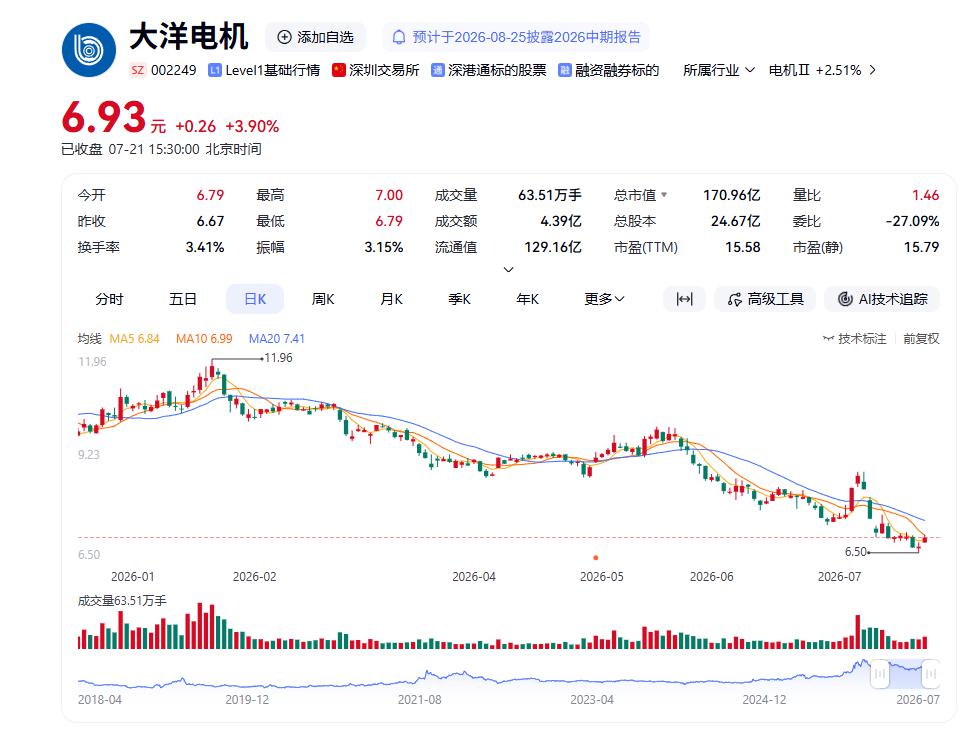Click the highlighted range selection window
Image resolution: width=969 pixels, height=735 pixels.
[x=905, y=674]
